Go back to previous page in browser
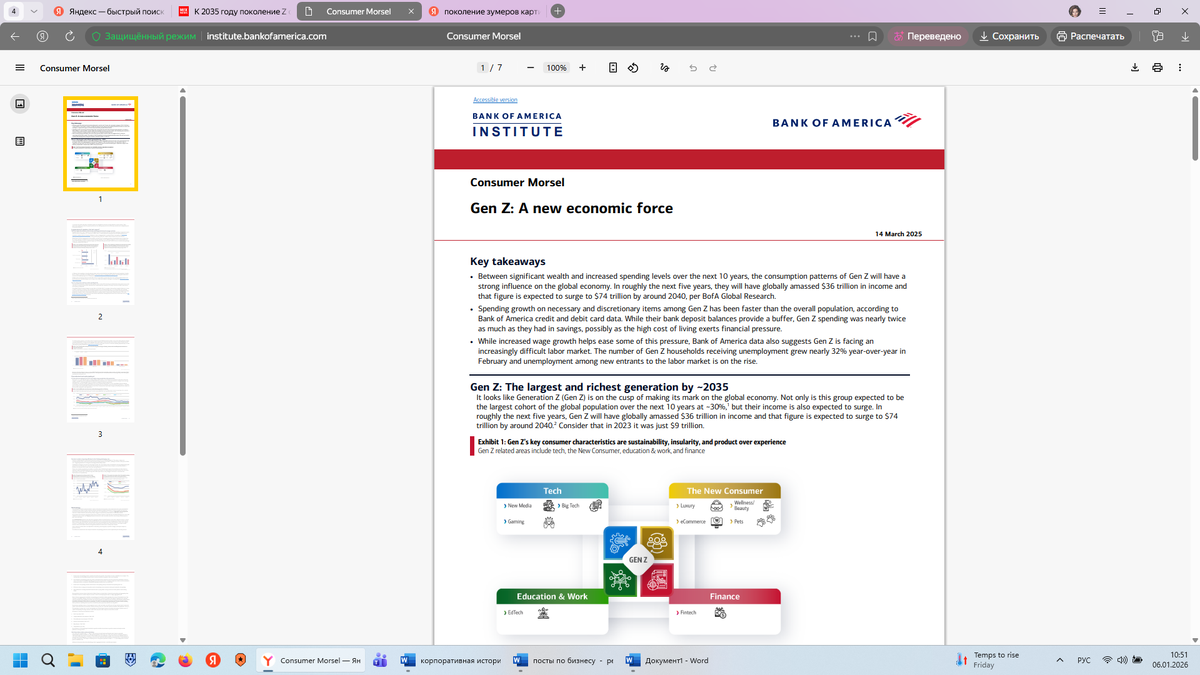The height and width of the screenshot is (675, 1200). pyautogui.click(x=15, y=36)
